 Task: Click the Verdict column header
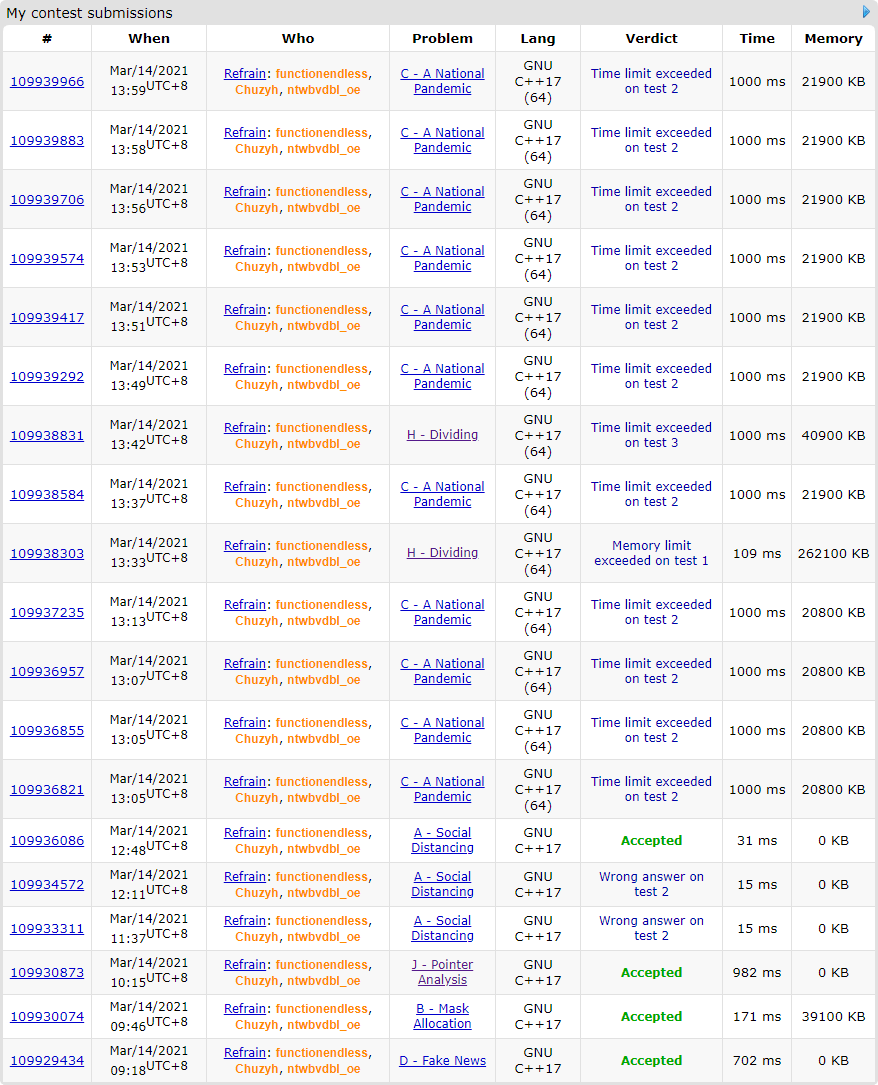pos(651,39)
